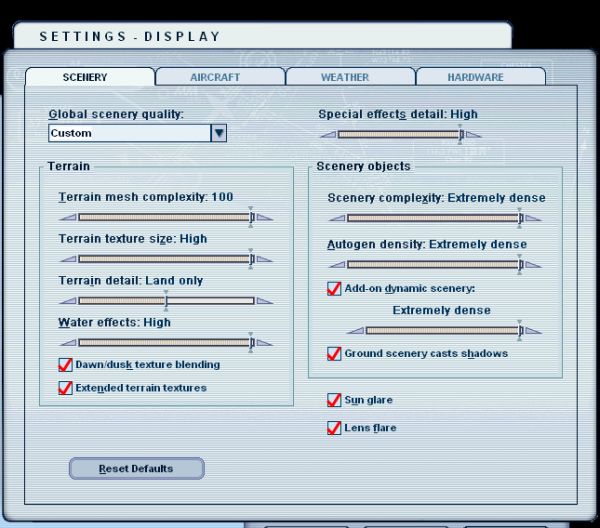The image size is (600, 528).
Task: Open the Global scenery quality dropdown arrow
Action: (218, 133)
